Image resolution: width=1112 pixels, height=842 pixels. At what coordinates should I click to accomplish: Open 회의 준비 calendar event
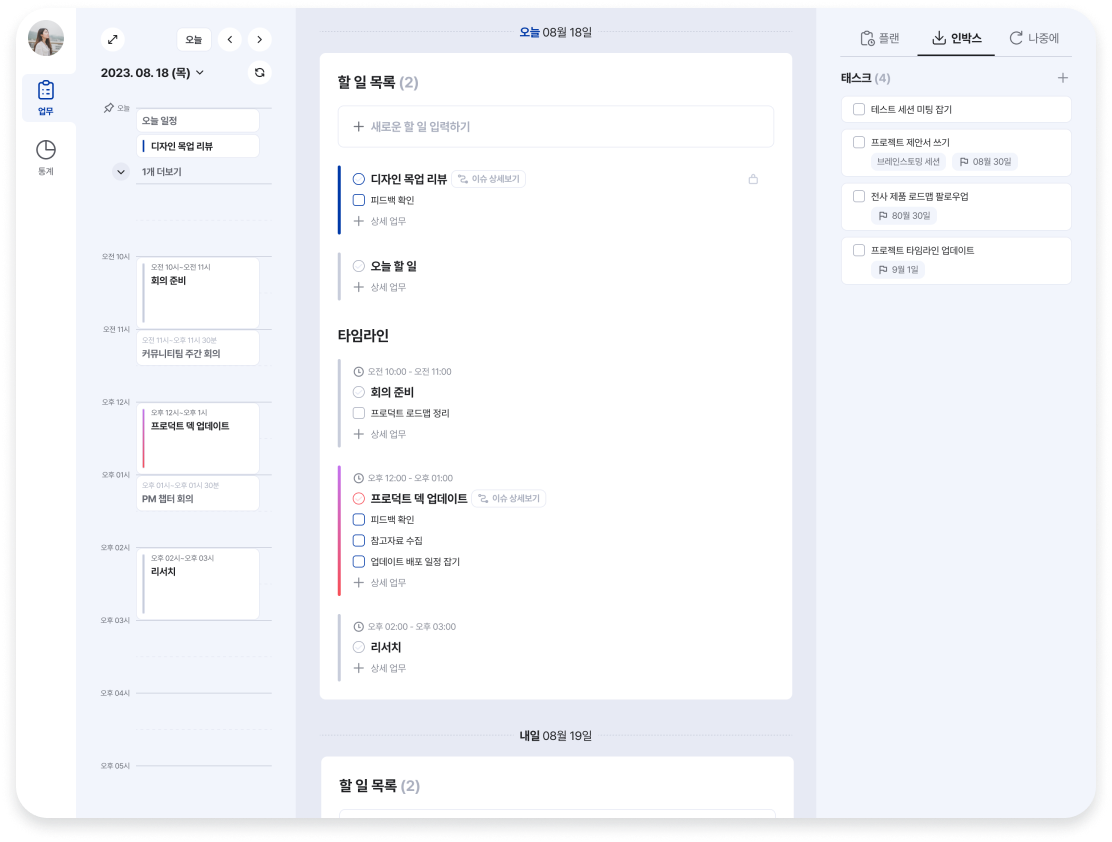198,292
